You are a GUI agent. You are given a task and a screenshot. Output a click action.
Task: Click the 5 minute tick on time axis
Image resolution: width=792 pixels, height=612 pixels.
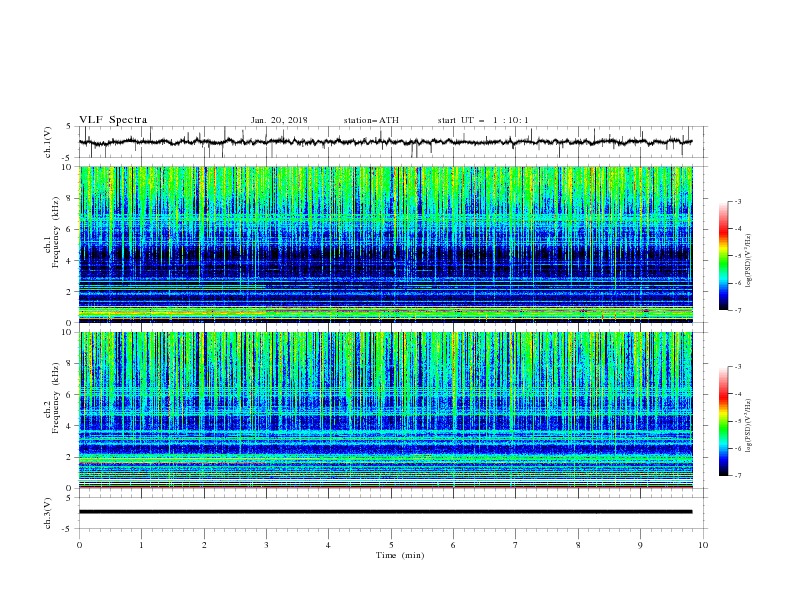click(391, 545)
